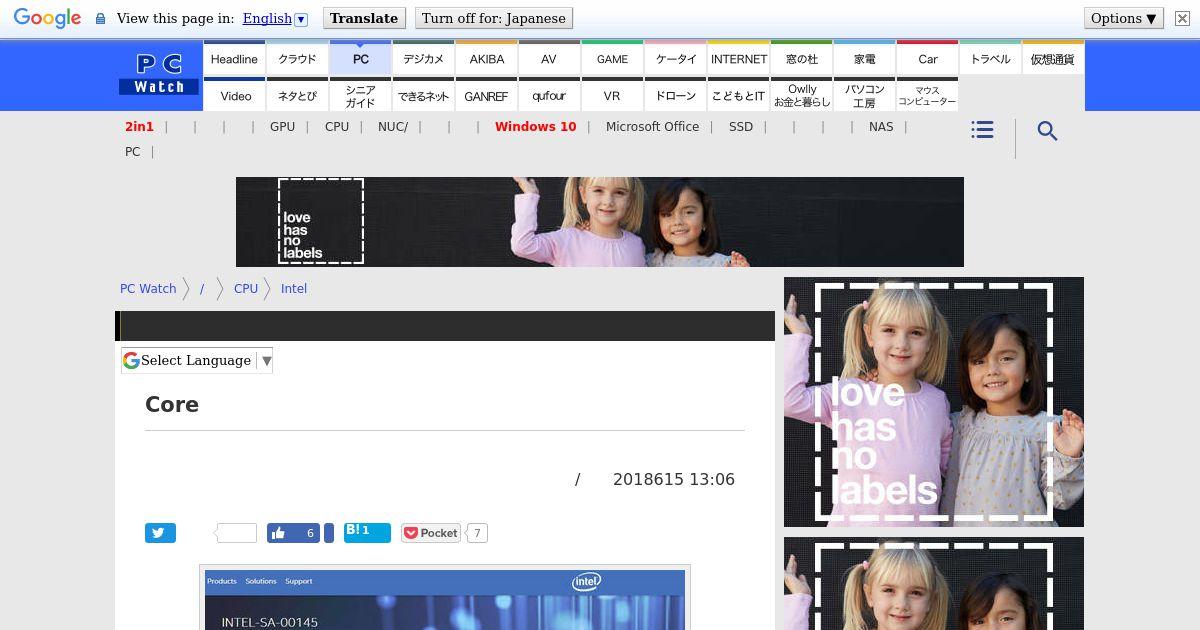Open the qufour tab
This screenshot has width=1200, height=630.
pos(549,95)
